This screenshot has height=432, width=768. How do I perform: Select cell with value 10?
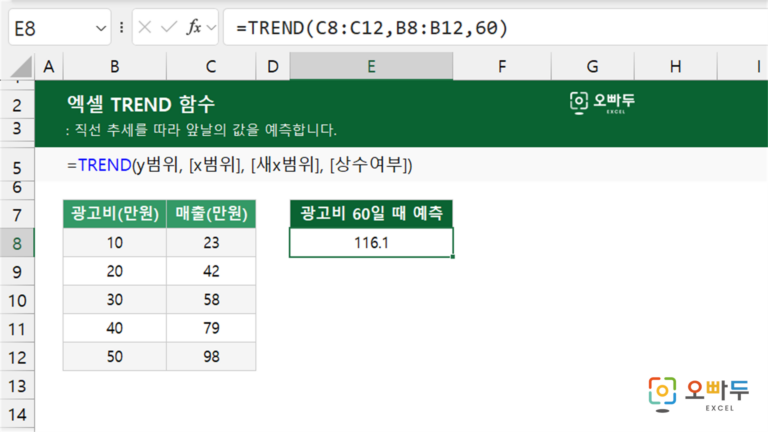(x=115, y=242)
